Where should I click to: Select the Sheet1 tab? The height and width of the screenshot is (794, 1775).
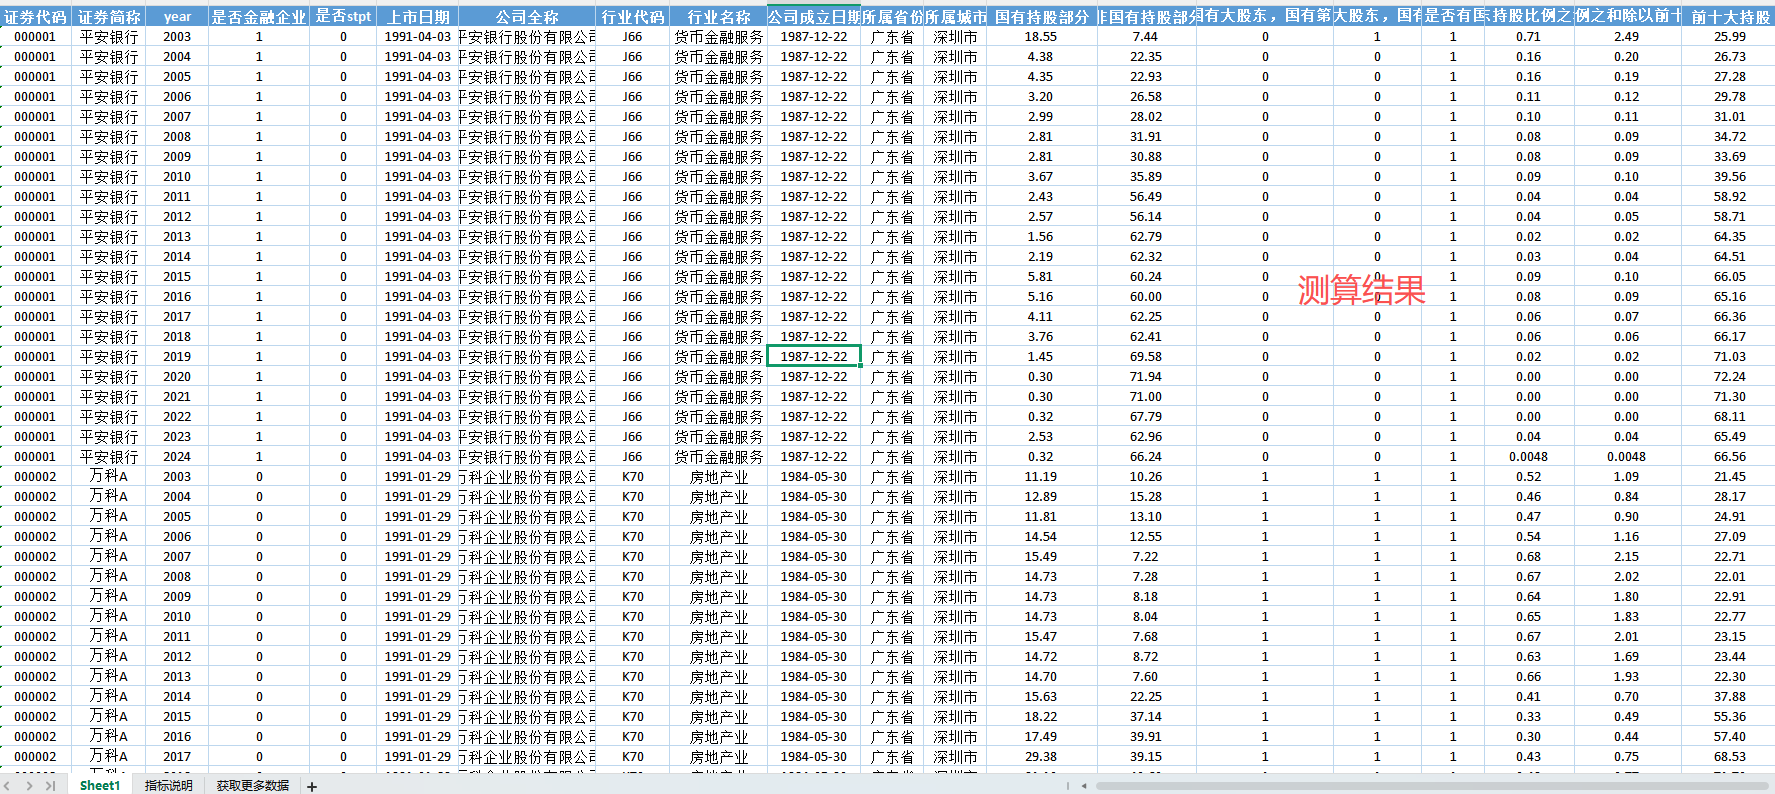(99, 786)
